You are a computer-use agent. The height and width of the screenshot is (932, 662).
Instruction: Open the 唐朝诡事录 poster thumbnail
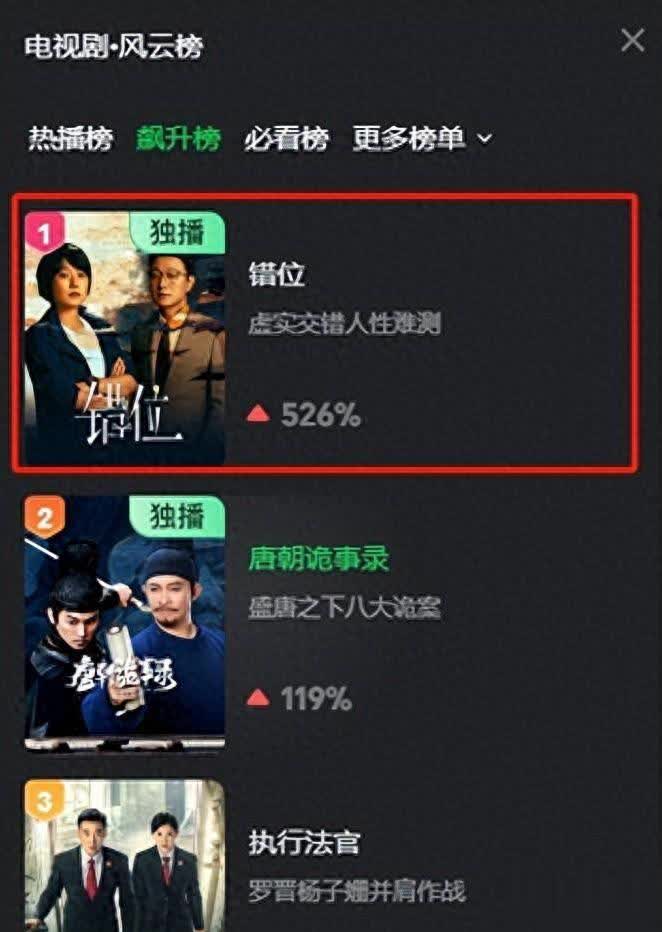click(125, 622)
